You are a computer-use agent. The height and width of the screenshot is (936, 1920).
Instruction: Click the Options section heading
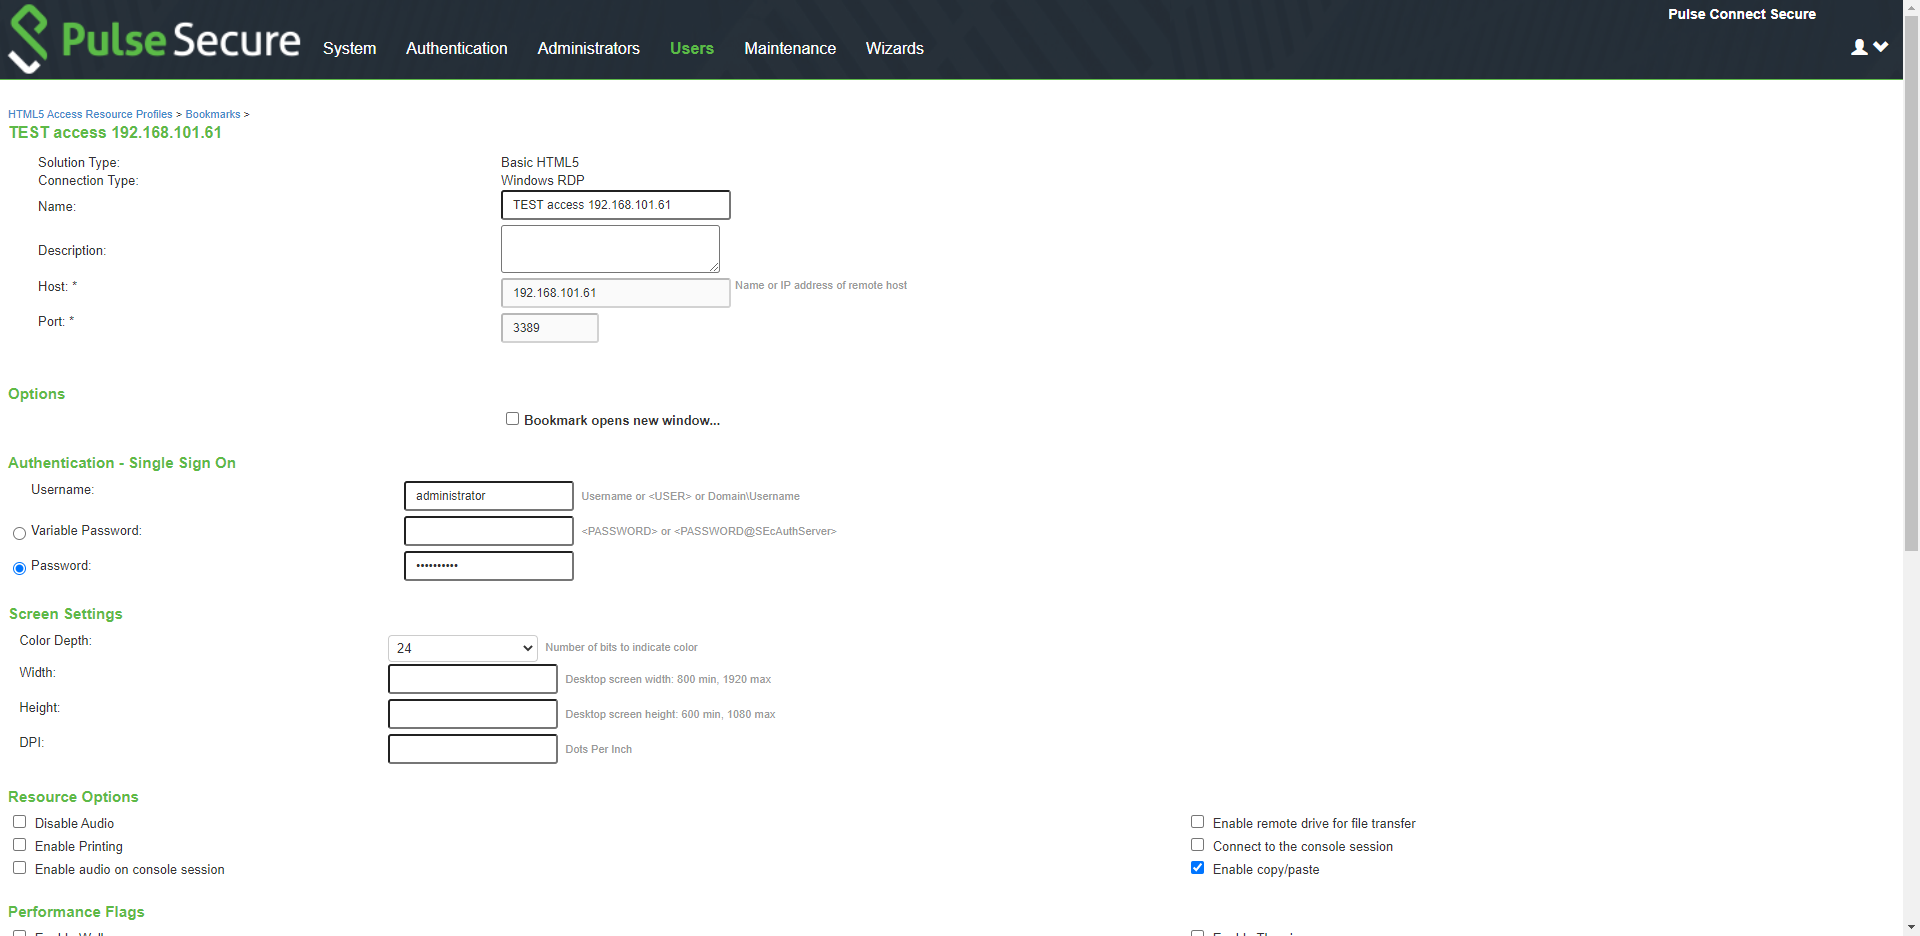[x=36, y=394]
